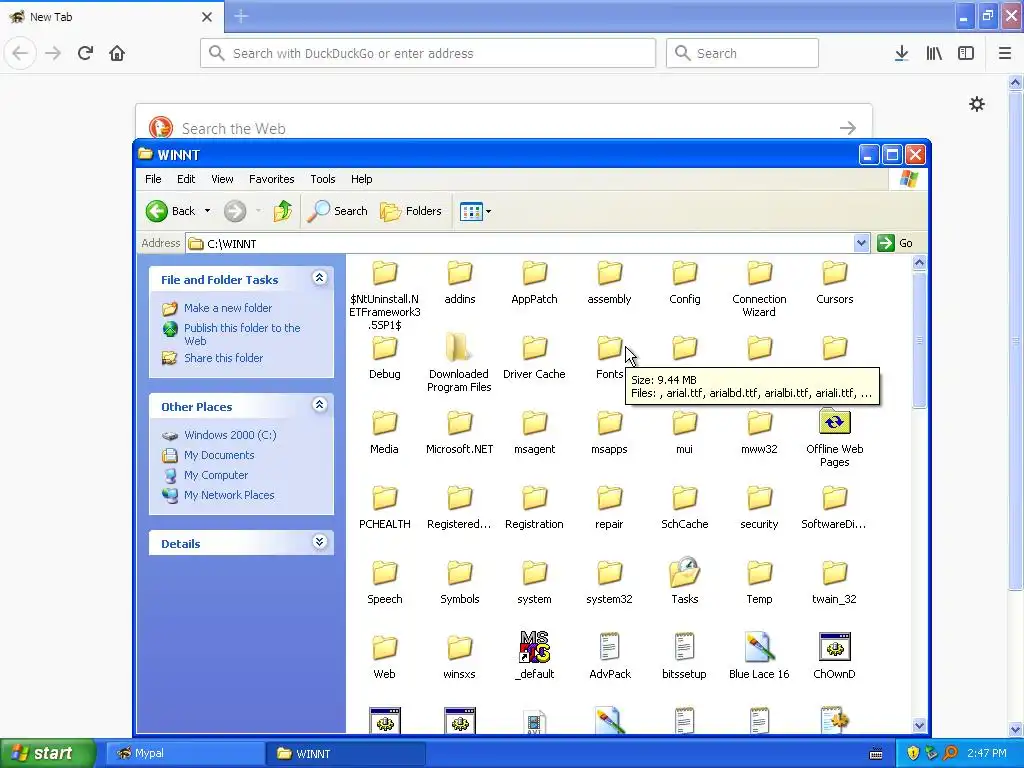Viewport: 1024px width, 768px height.
Task: Click the Go button
Action: pyautogui.click(x=895, y=243)
